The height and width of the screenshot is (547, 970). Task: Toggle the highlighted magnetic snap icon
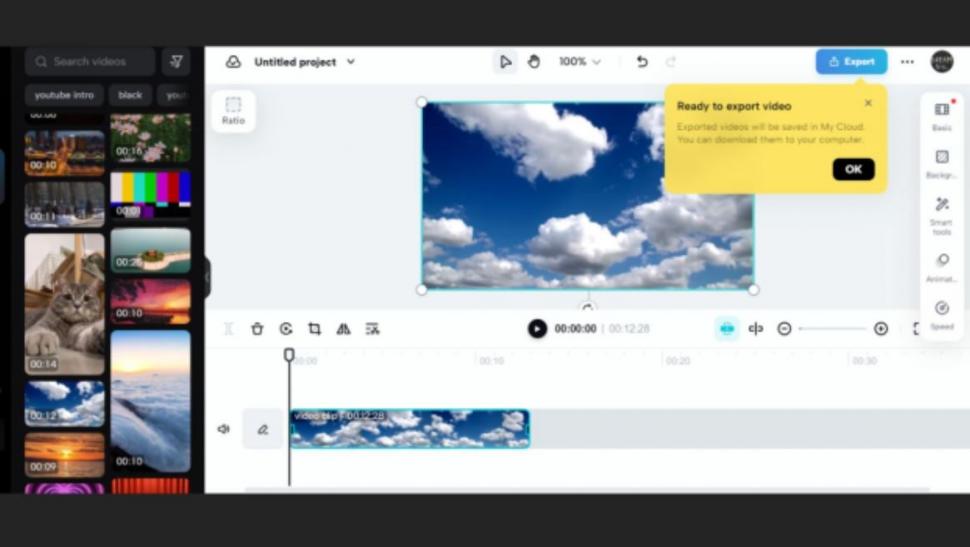point(727,329)
